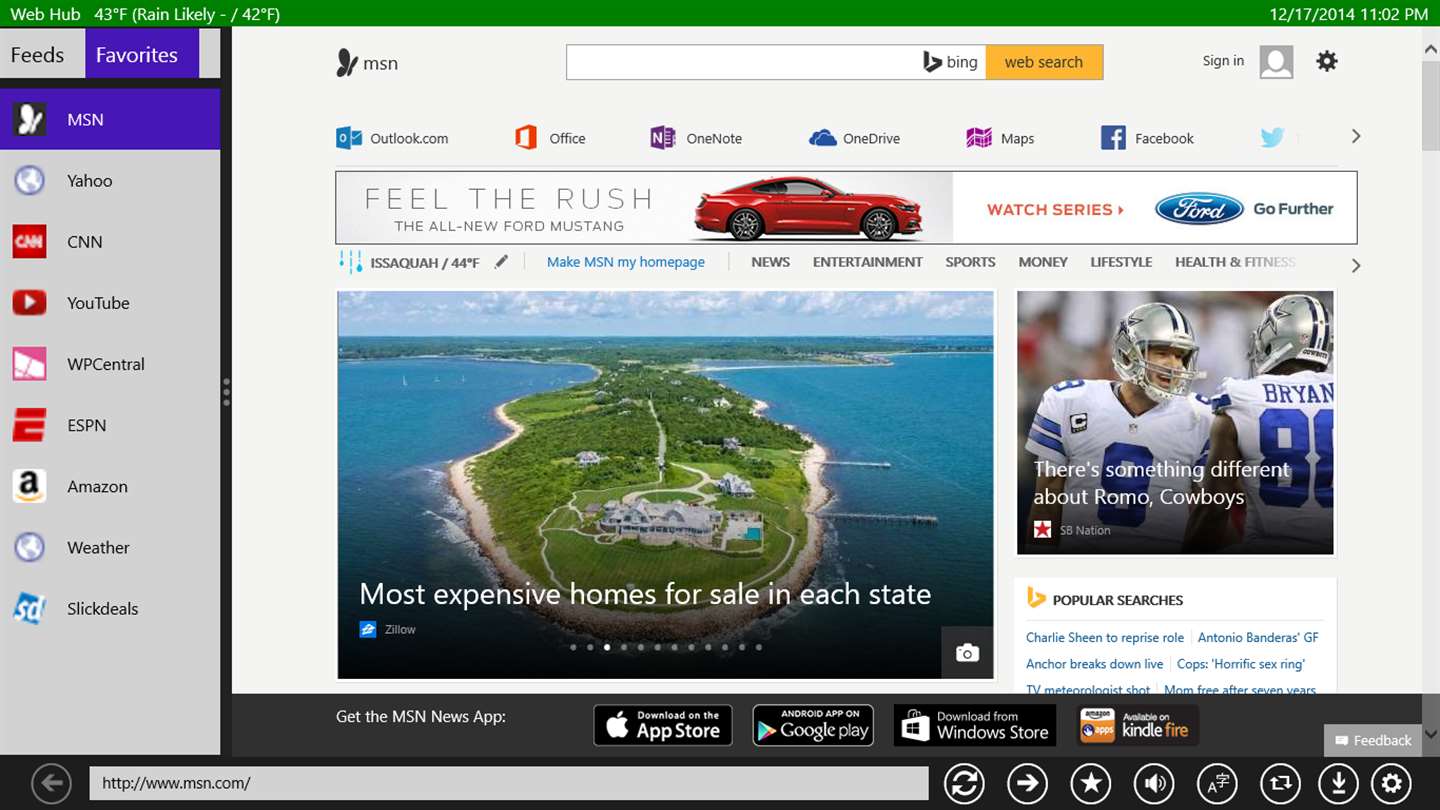Open the ENTERTAINMENT section
1440x810 pixels.
[867, 262]
